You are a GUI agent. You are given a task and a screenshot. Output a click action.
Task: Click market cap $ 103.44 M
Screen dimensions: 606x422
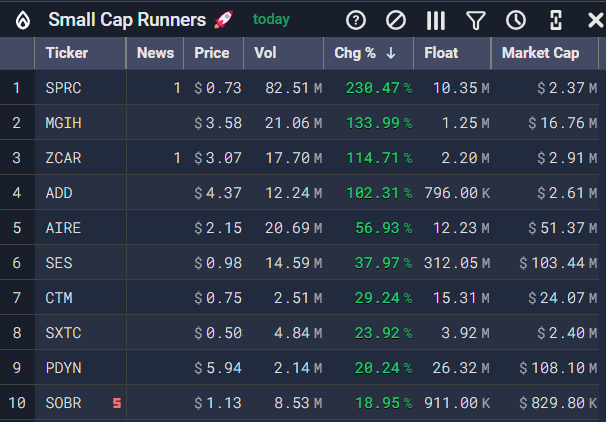pyautogui.click(x=558, y=263)
